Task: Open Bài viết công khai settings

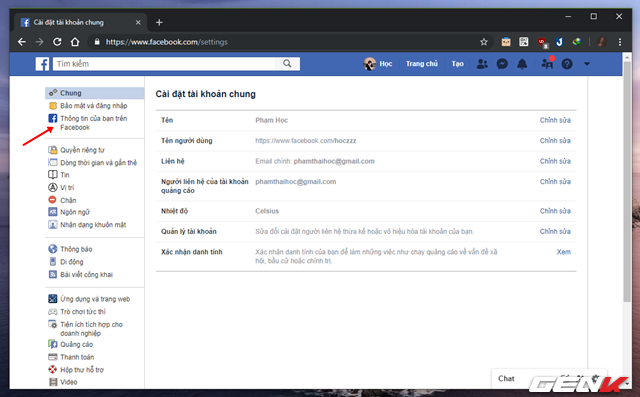Action: click(x=86, y=275)
